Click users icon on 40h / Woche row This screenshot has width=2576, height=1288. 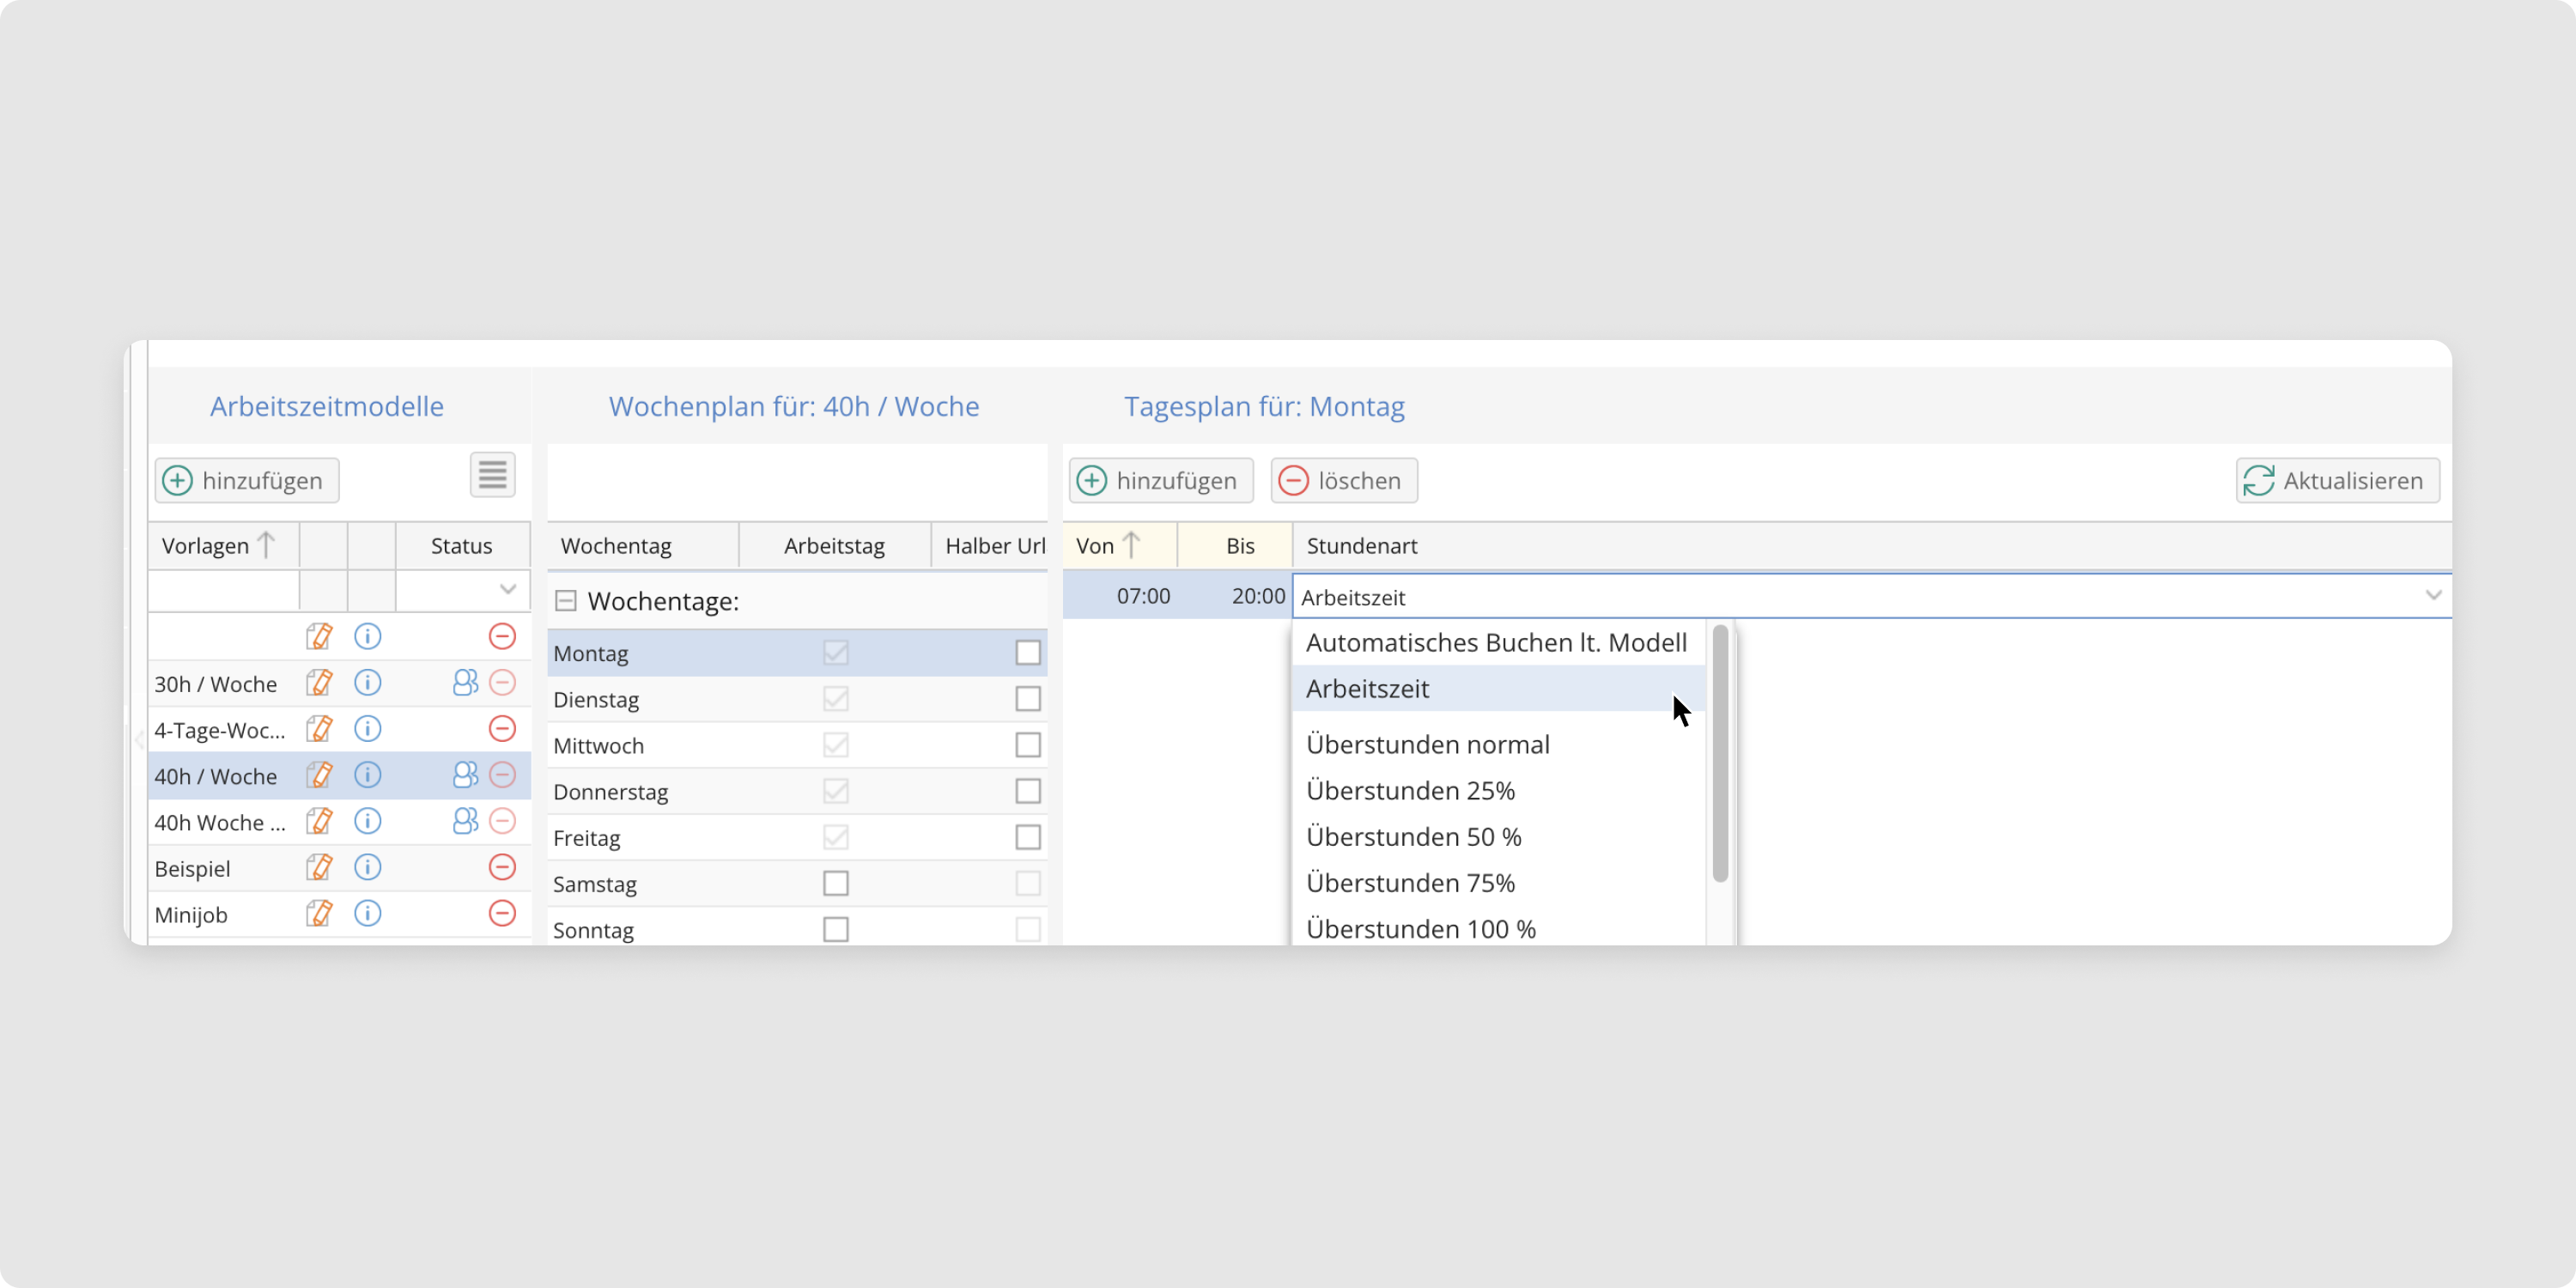[465, 775]
